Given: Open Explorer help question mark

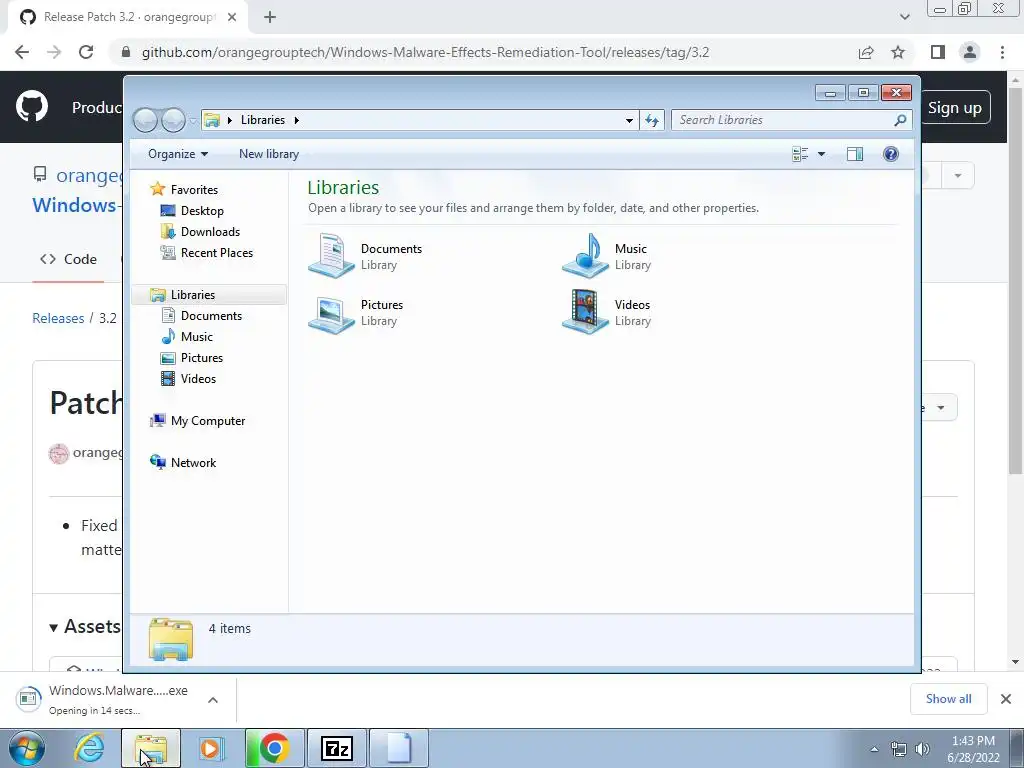Looking at the screenshot, I should point(890,154).
